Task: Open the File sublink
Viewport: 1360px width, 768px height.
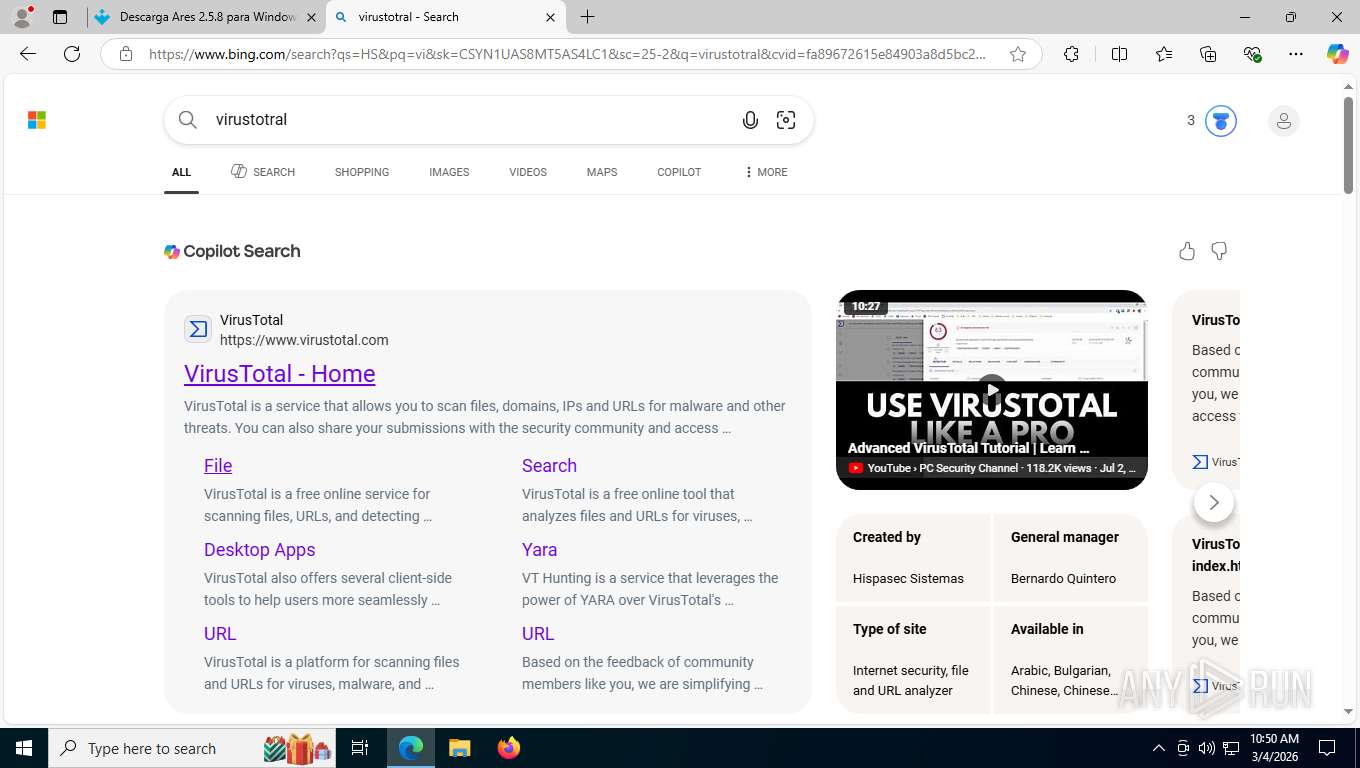Action: (218, 465)
